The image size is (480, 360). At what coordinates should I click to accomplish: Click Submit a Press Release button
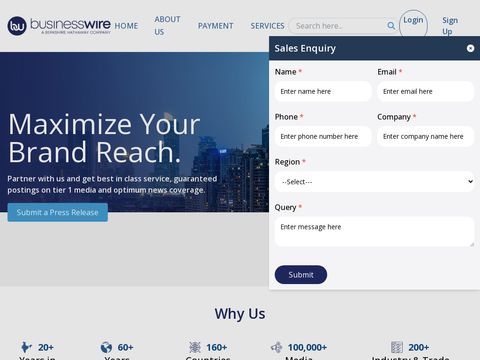click(58, 212)
